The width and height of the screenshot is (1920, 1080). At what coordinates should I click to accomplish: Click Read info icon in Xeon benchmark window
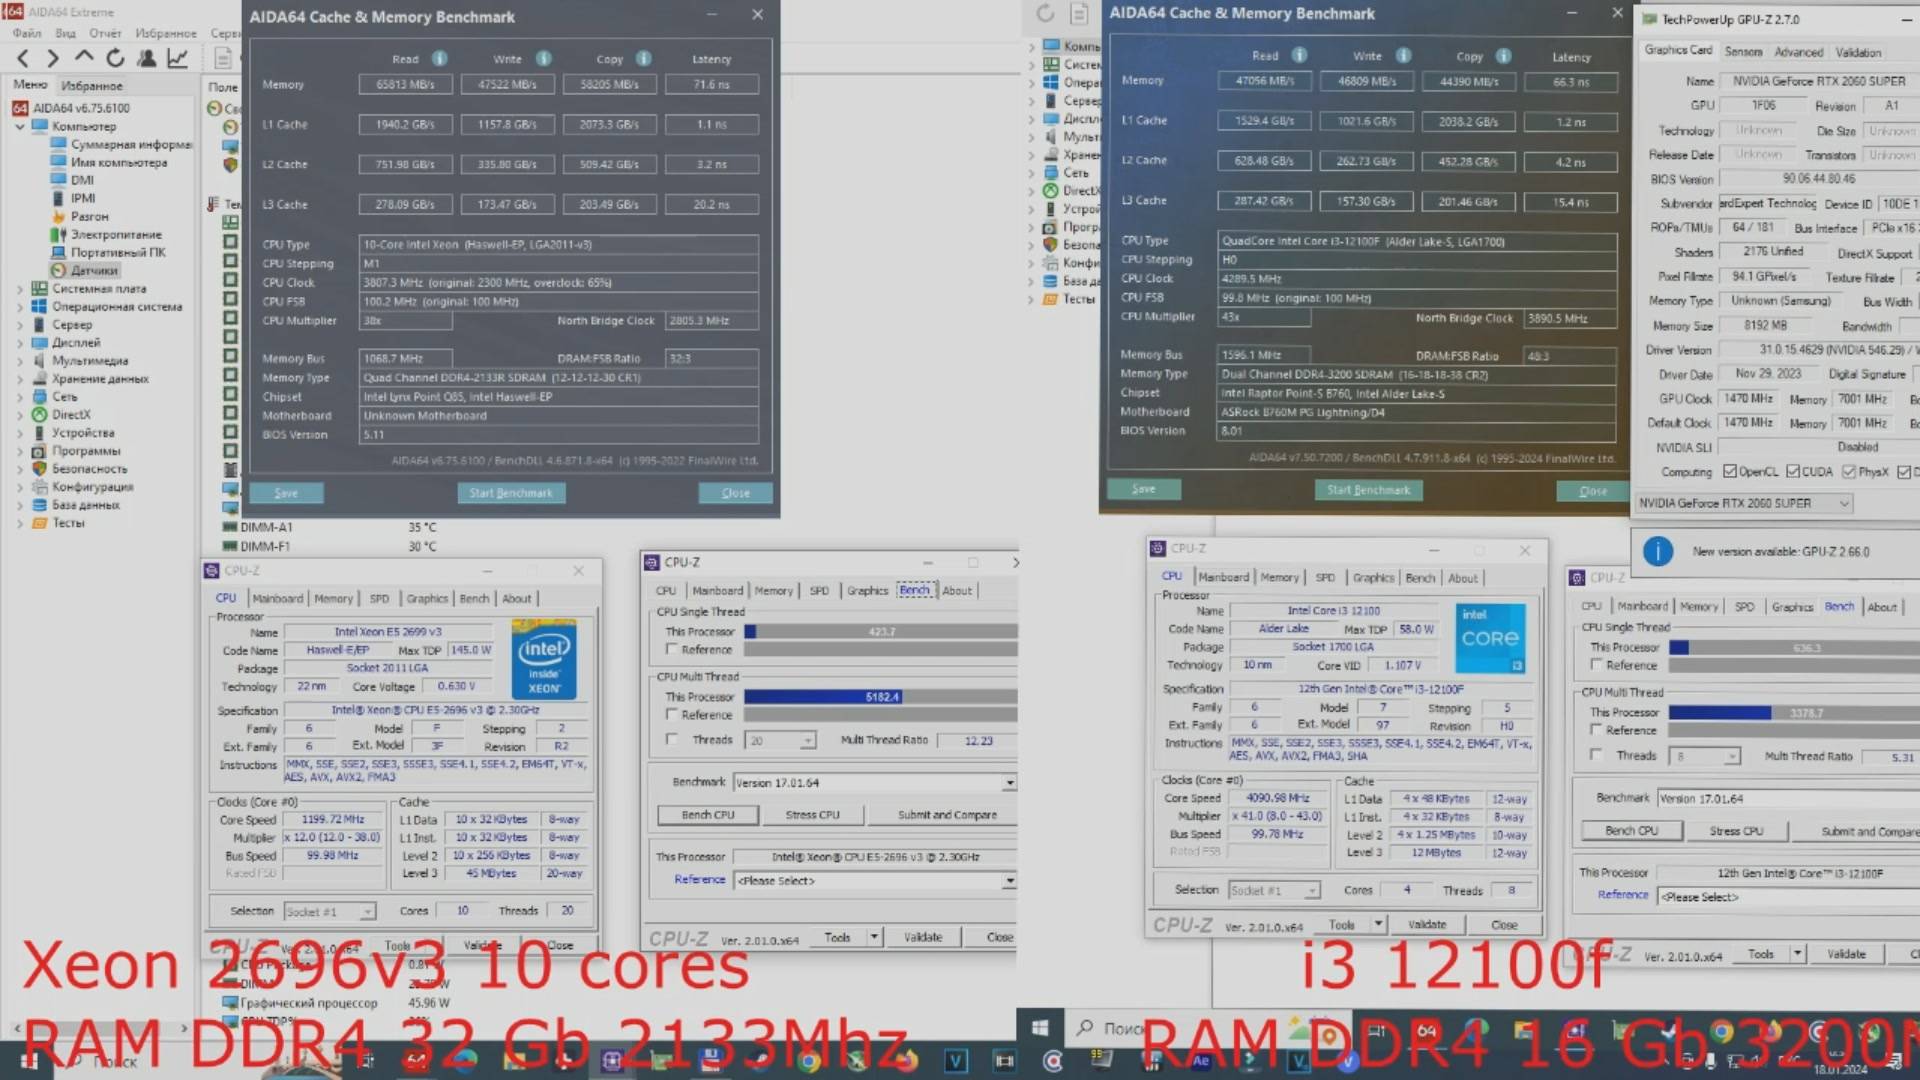[439, 58]
